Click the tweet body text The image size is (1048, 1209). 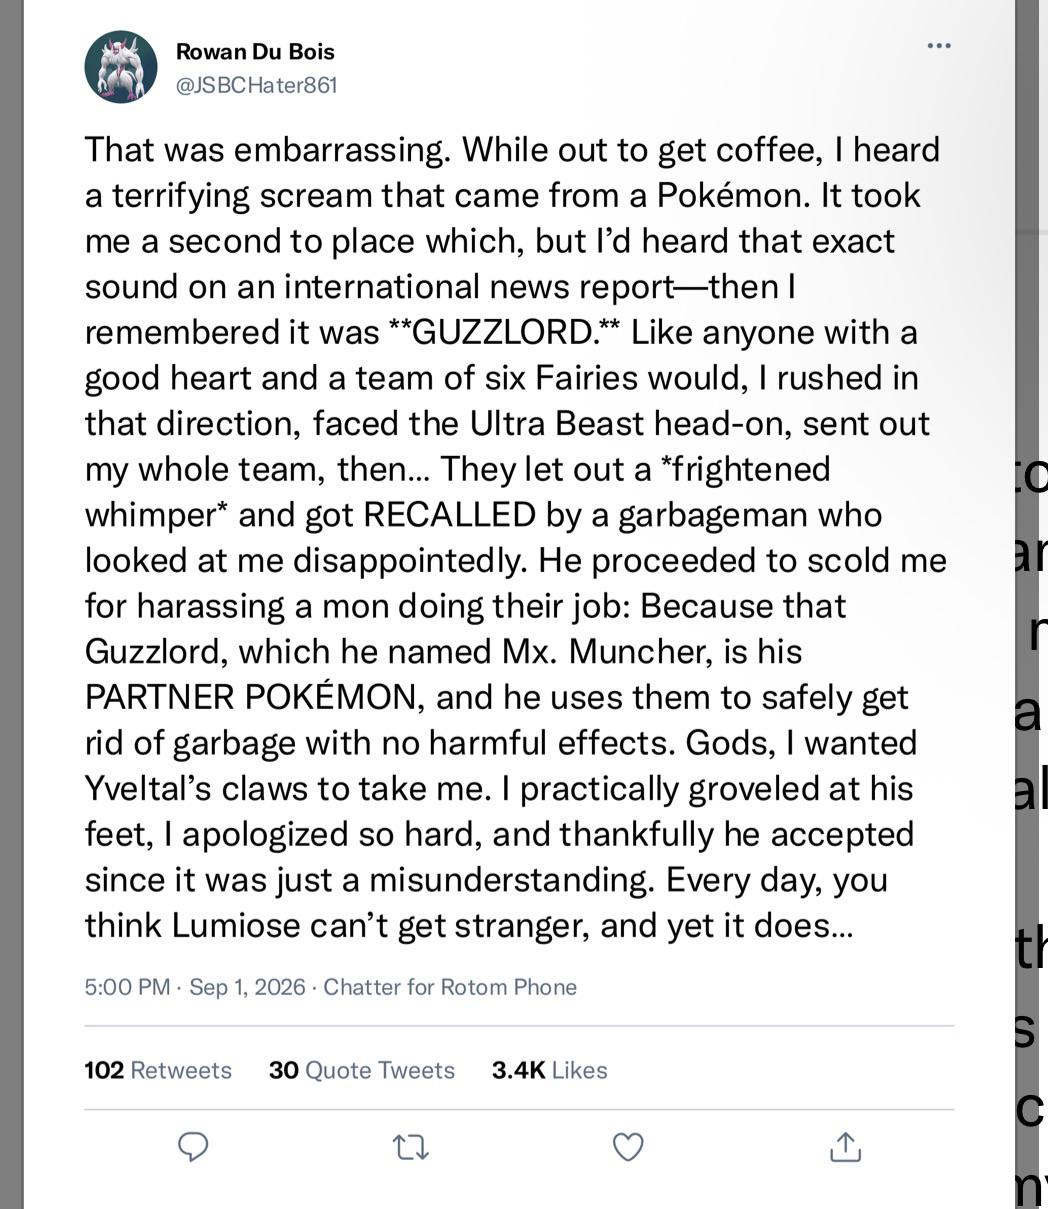516,537
